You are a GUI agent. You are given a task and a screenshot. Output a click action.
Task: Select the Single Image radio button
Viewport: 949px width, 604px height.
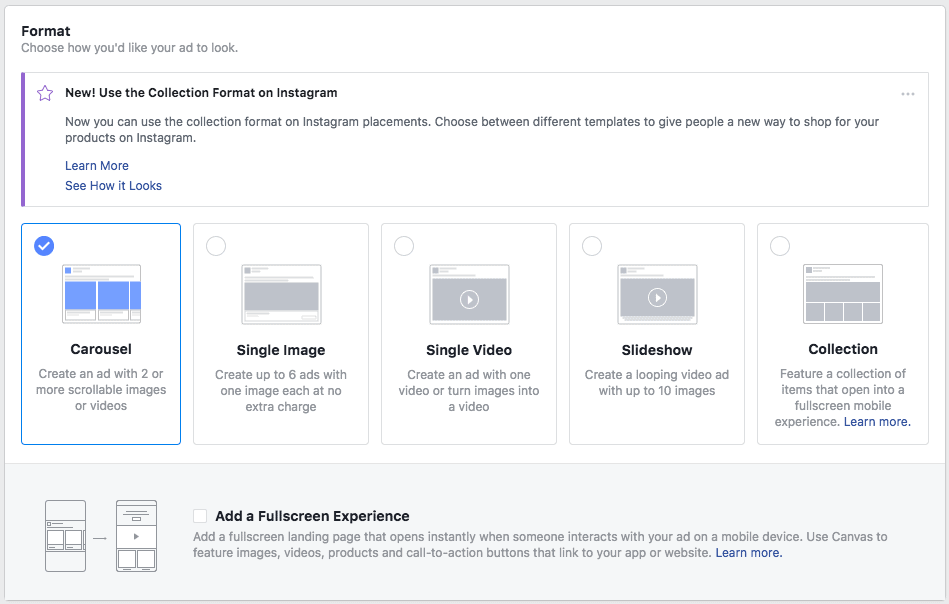pyautogui.click(x=216, y=246)
